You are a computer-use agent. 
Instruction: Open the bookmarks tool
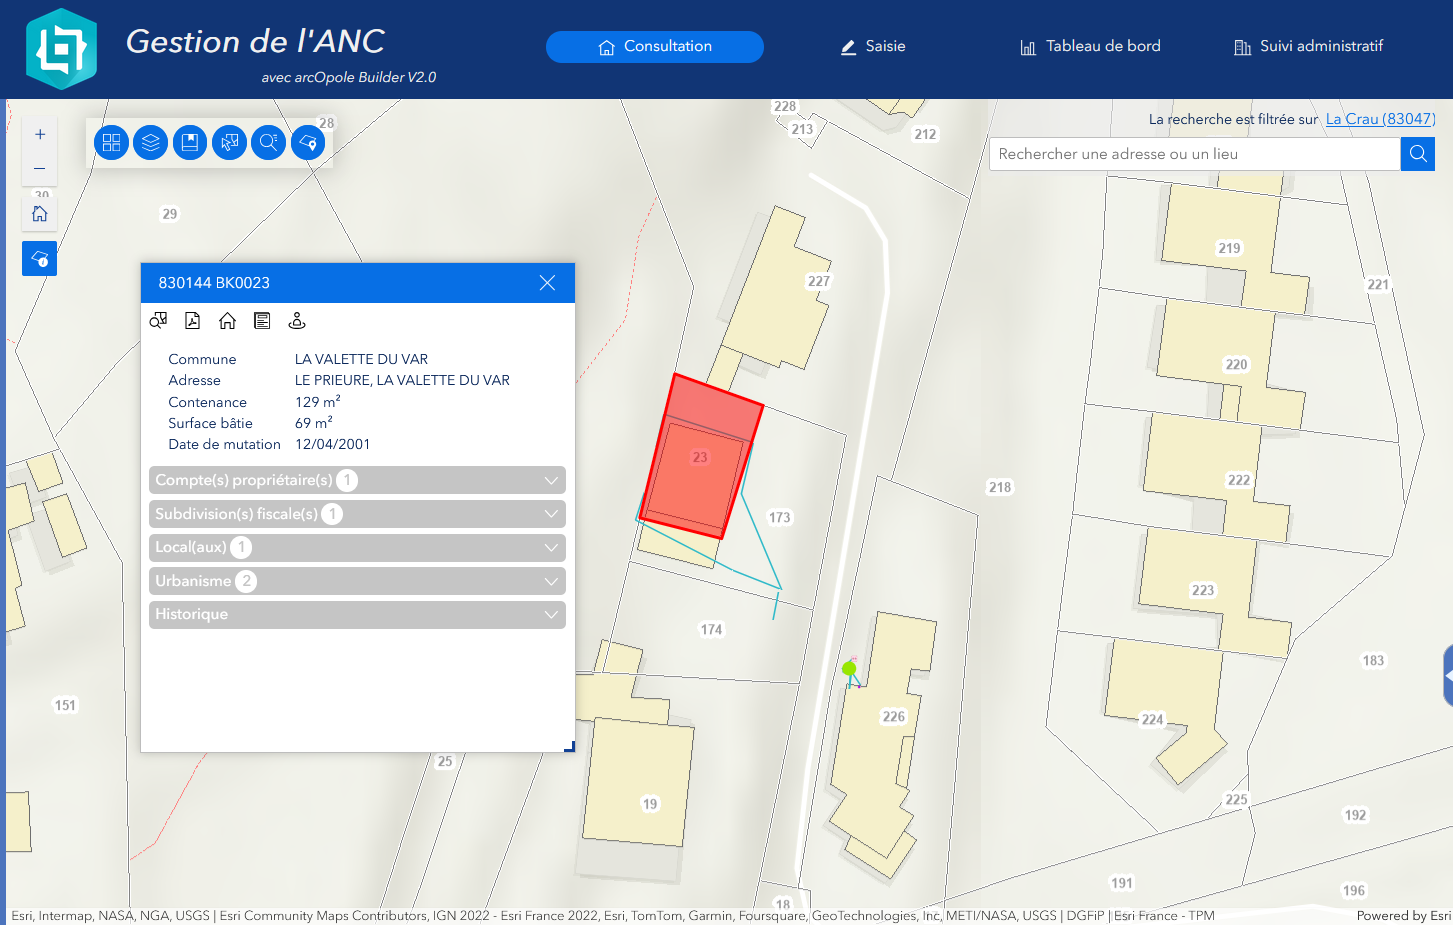(190, 143)
